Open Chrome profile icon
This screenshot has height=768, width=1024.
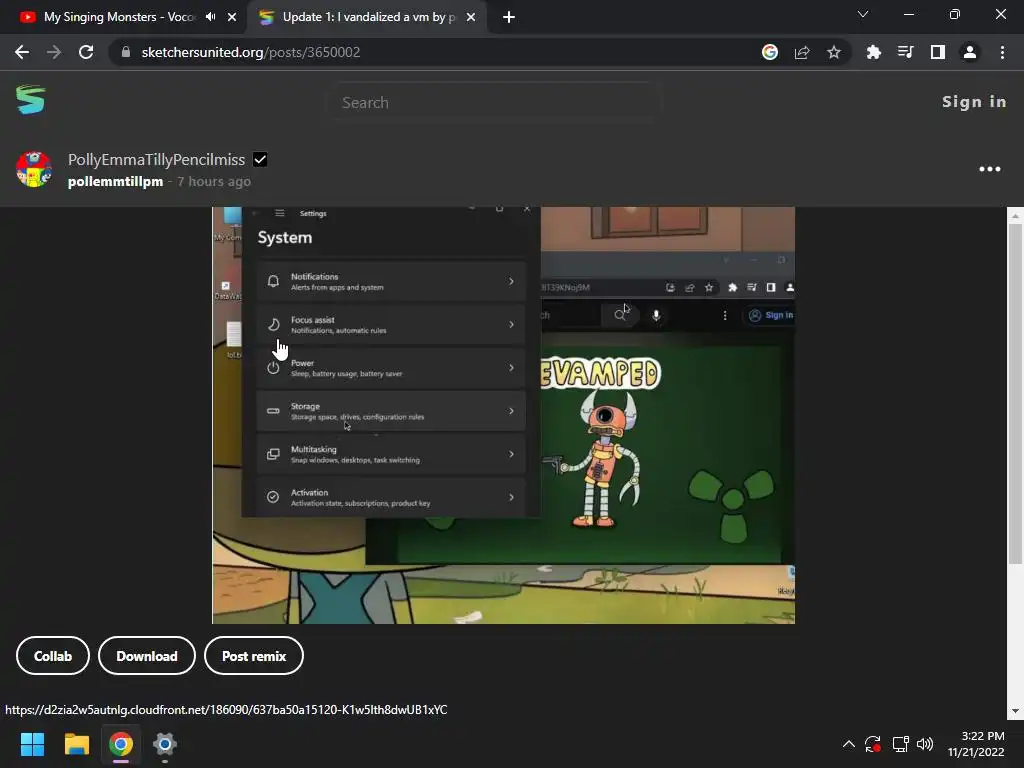click(970, 52)
